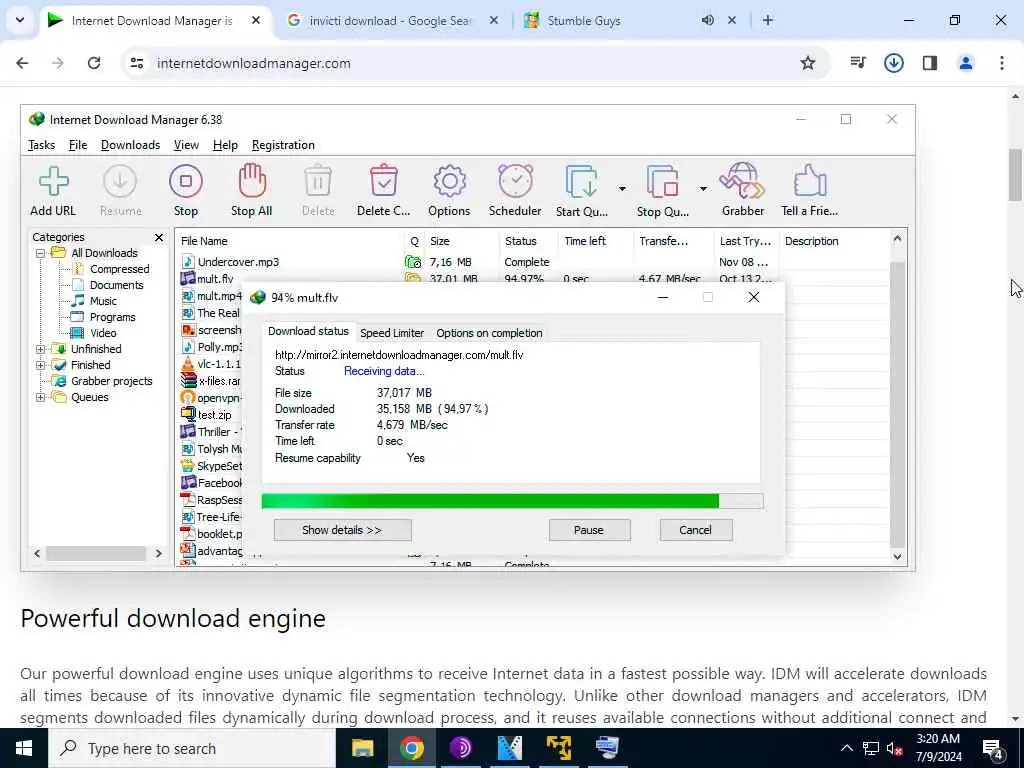Mute the Stumble Guys tab audio icon
The width and height of the screenshot is (1024, 768).
[707, 20]
